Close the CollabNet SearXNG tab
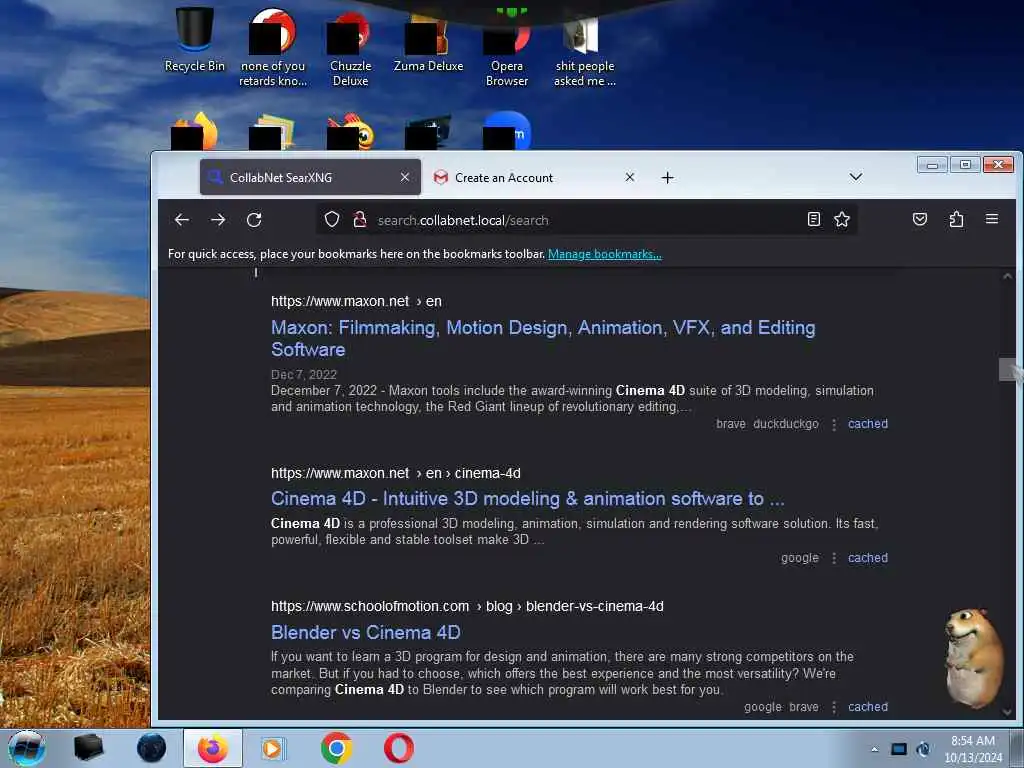This screenshot has height=768, width=1024. point(405,177)
